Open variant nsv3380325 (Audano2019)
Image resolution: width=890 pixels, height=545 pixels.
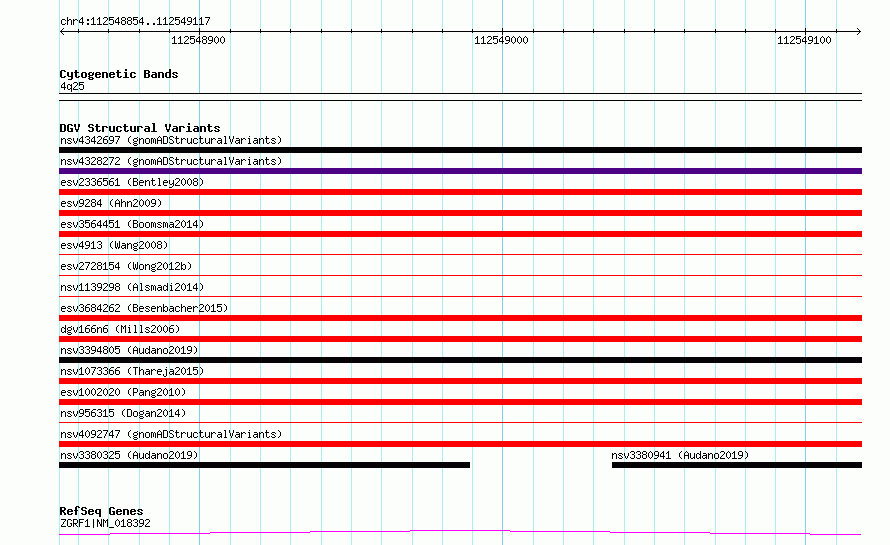tap(129, 455)
